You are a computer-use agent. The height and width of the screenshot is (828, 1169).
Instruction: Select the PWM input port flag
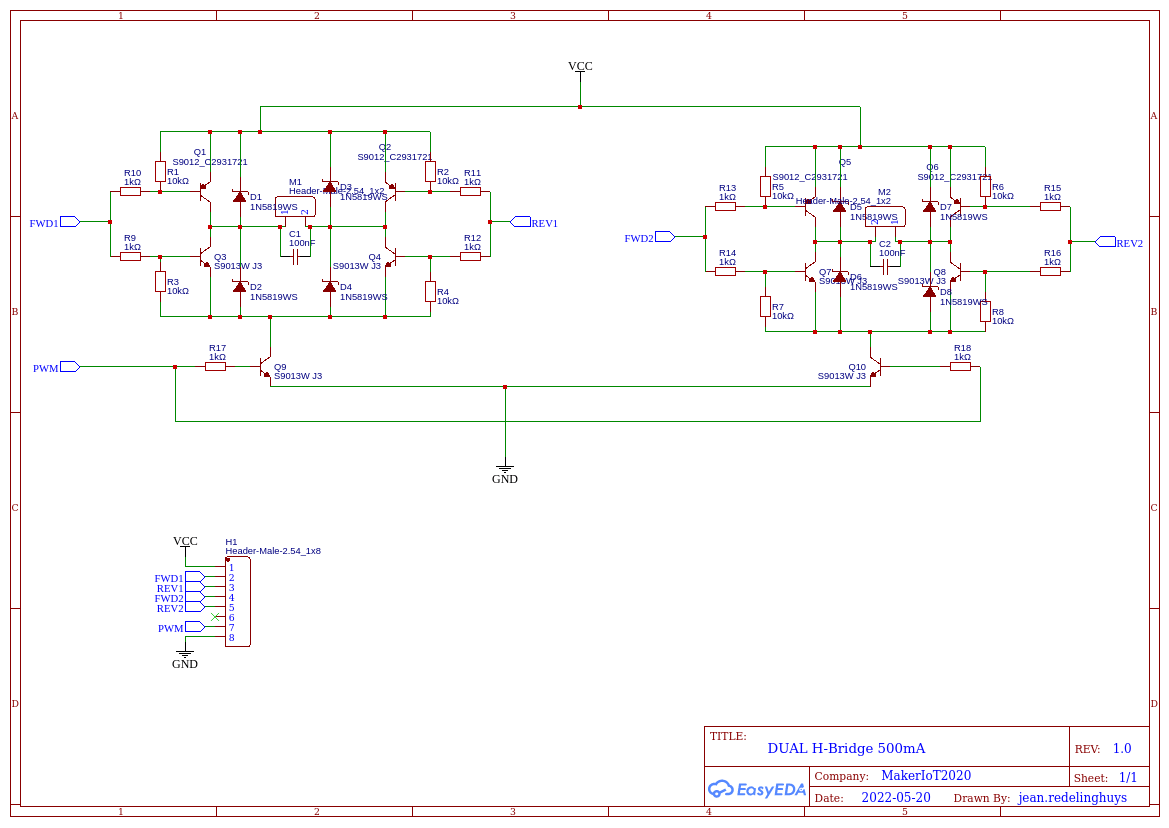pyautogui.click(x=69, y=367)
